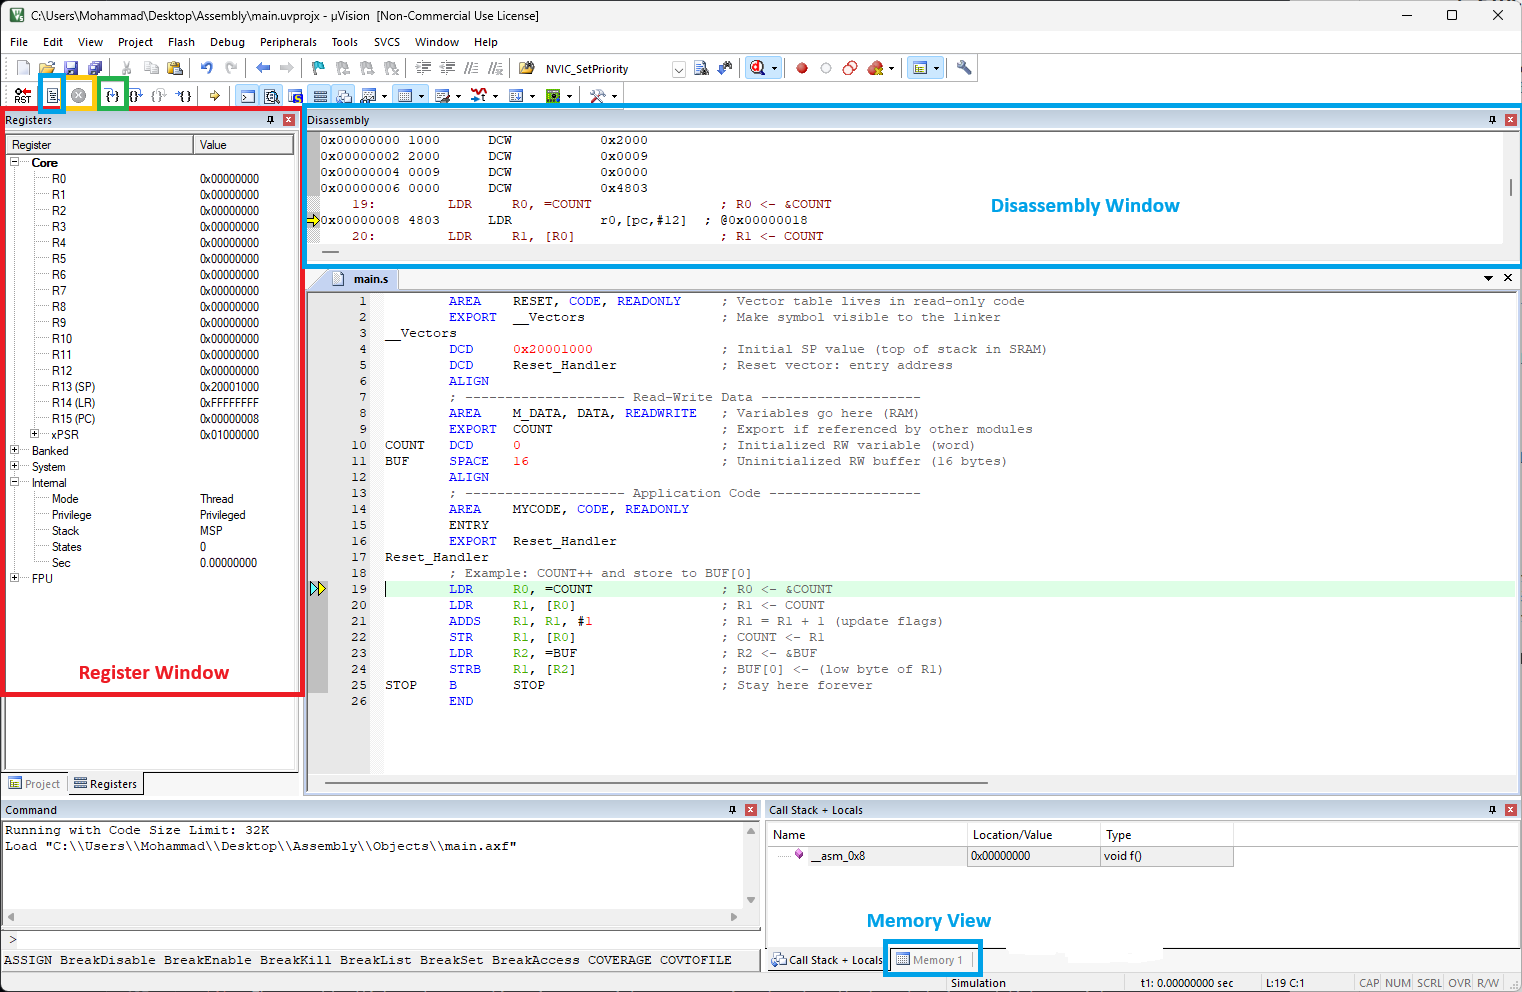The width and height of the screenshot is (1522, 992).
Task: Switch to the Project tab
Action: point(35,784)
